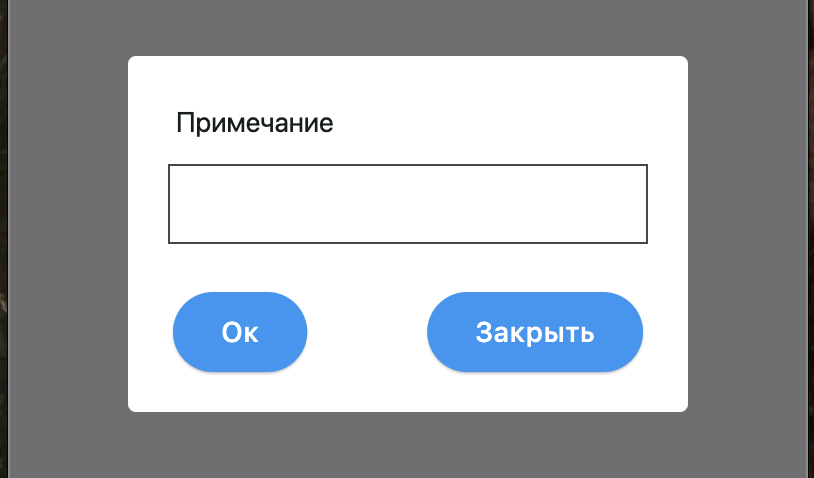Image resolution: width=814 pixels, height=478 pixels.
Task: Confirm the note with Ок
Action: point(240,332)
